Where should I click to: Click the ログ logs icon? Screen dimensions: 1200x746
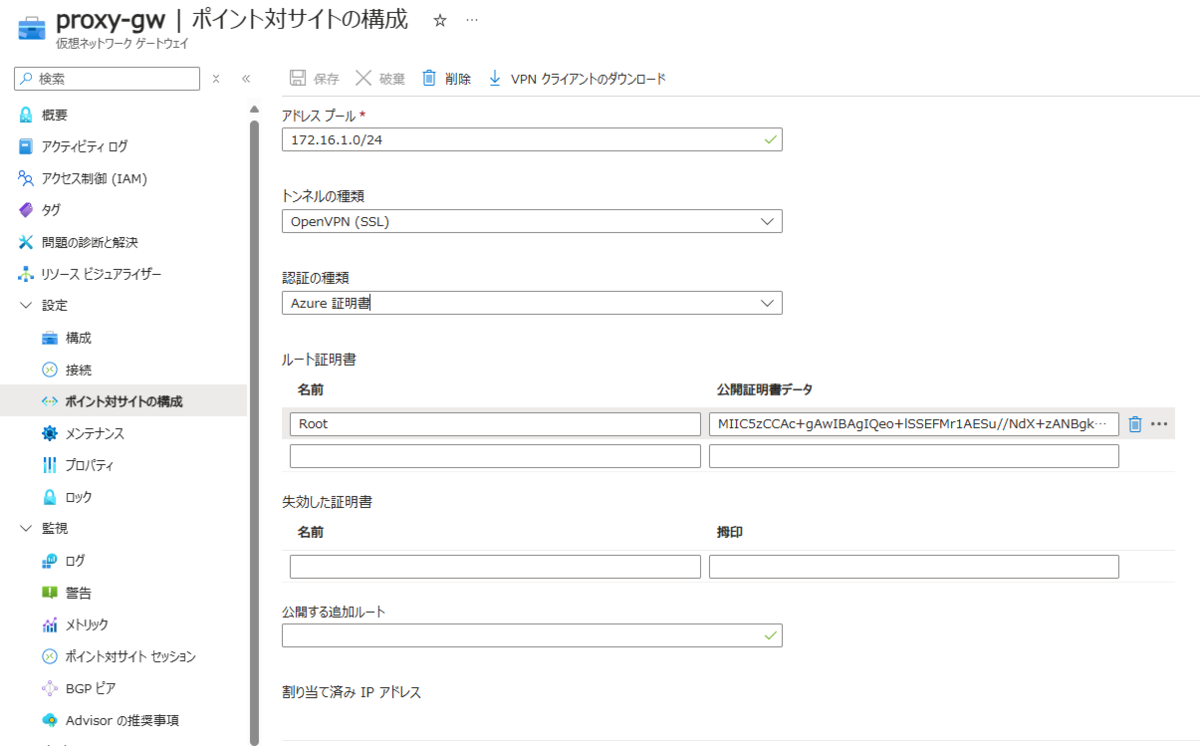click(50, 561)
